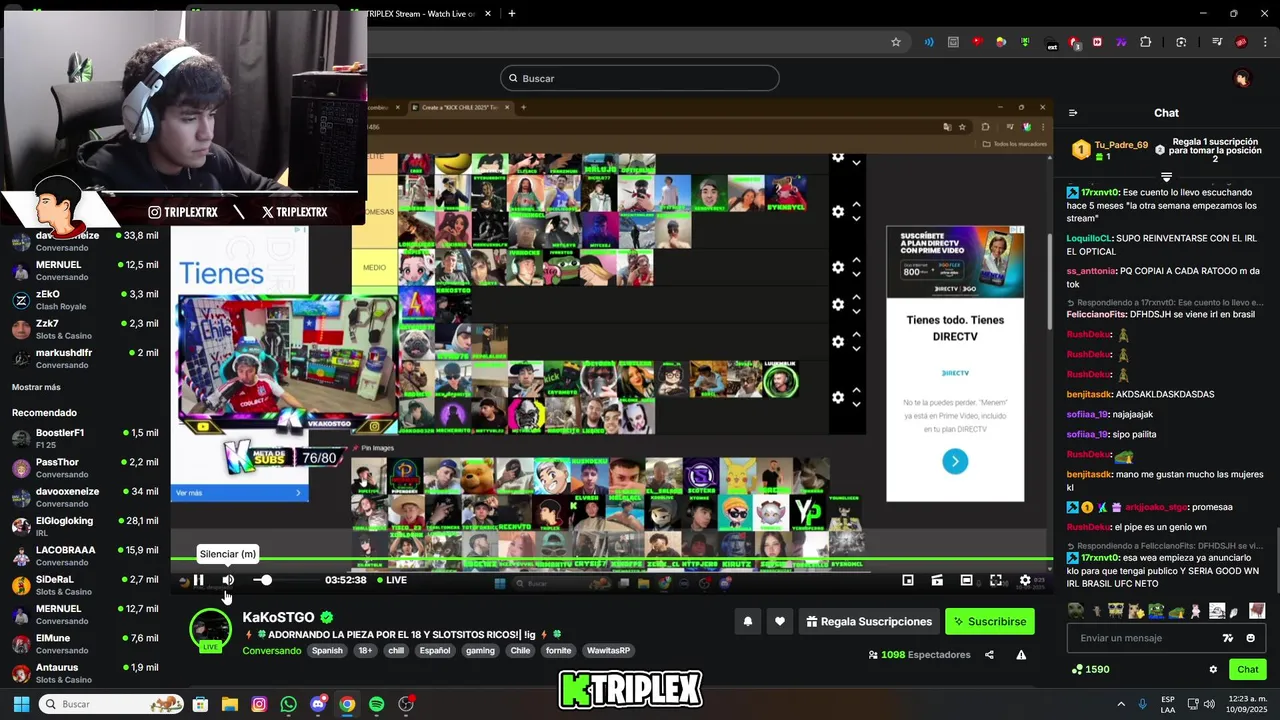Select the fornite tag
Viewport: 1280px width, 720px height.
pos(558,651)
